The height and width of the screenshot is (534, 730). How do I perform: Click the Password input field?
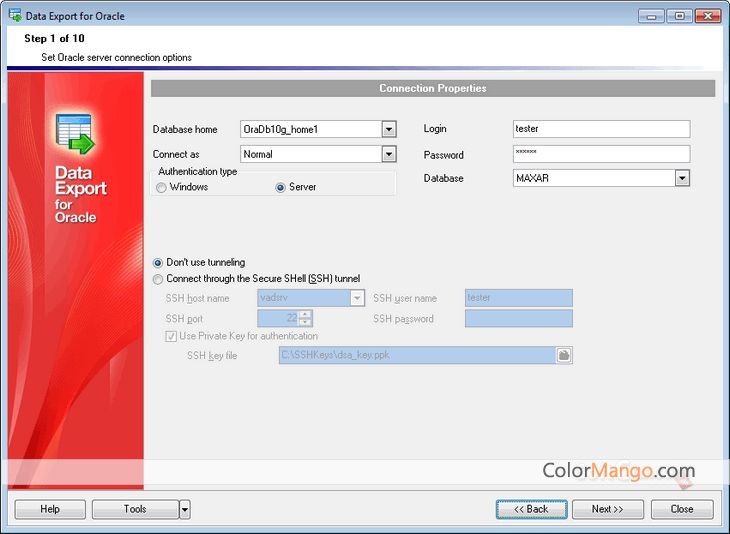point(602,154)
